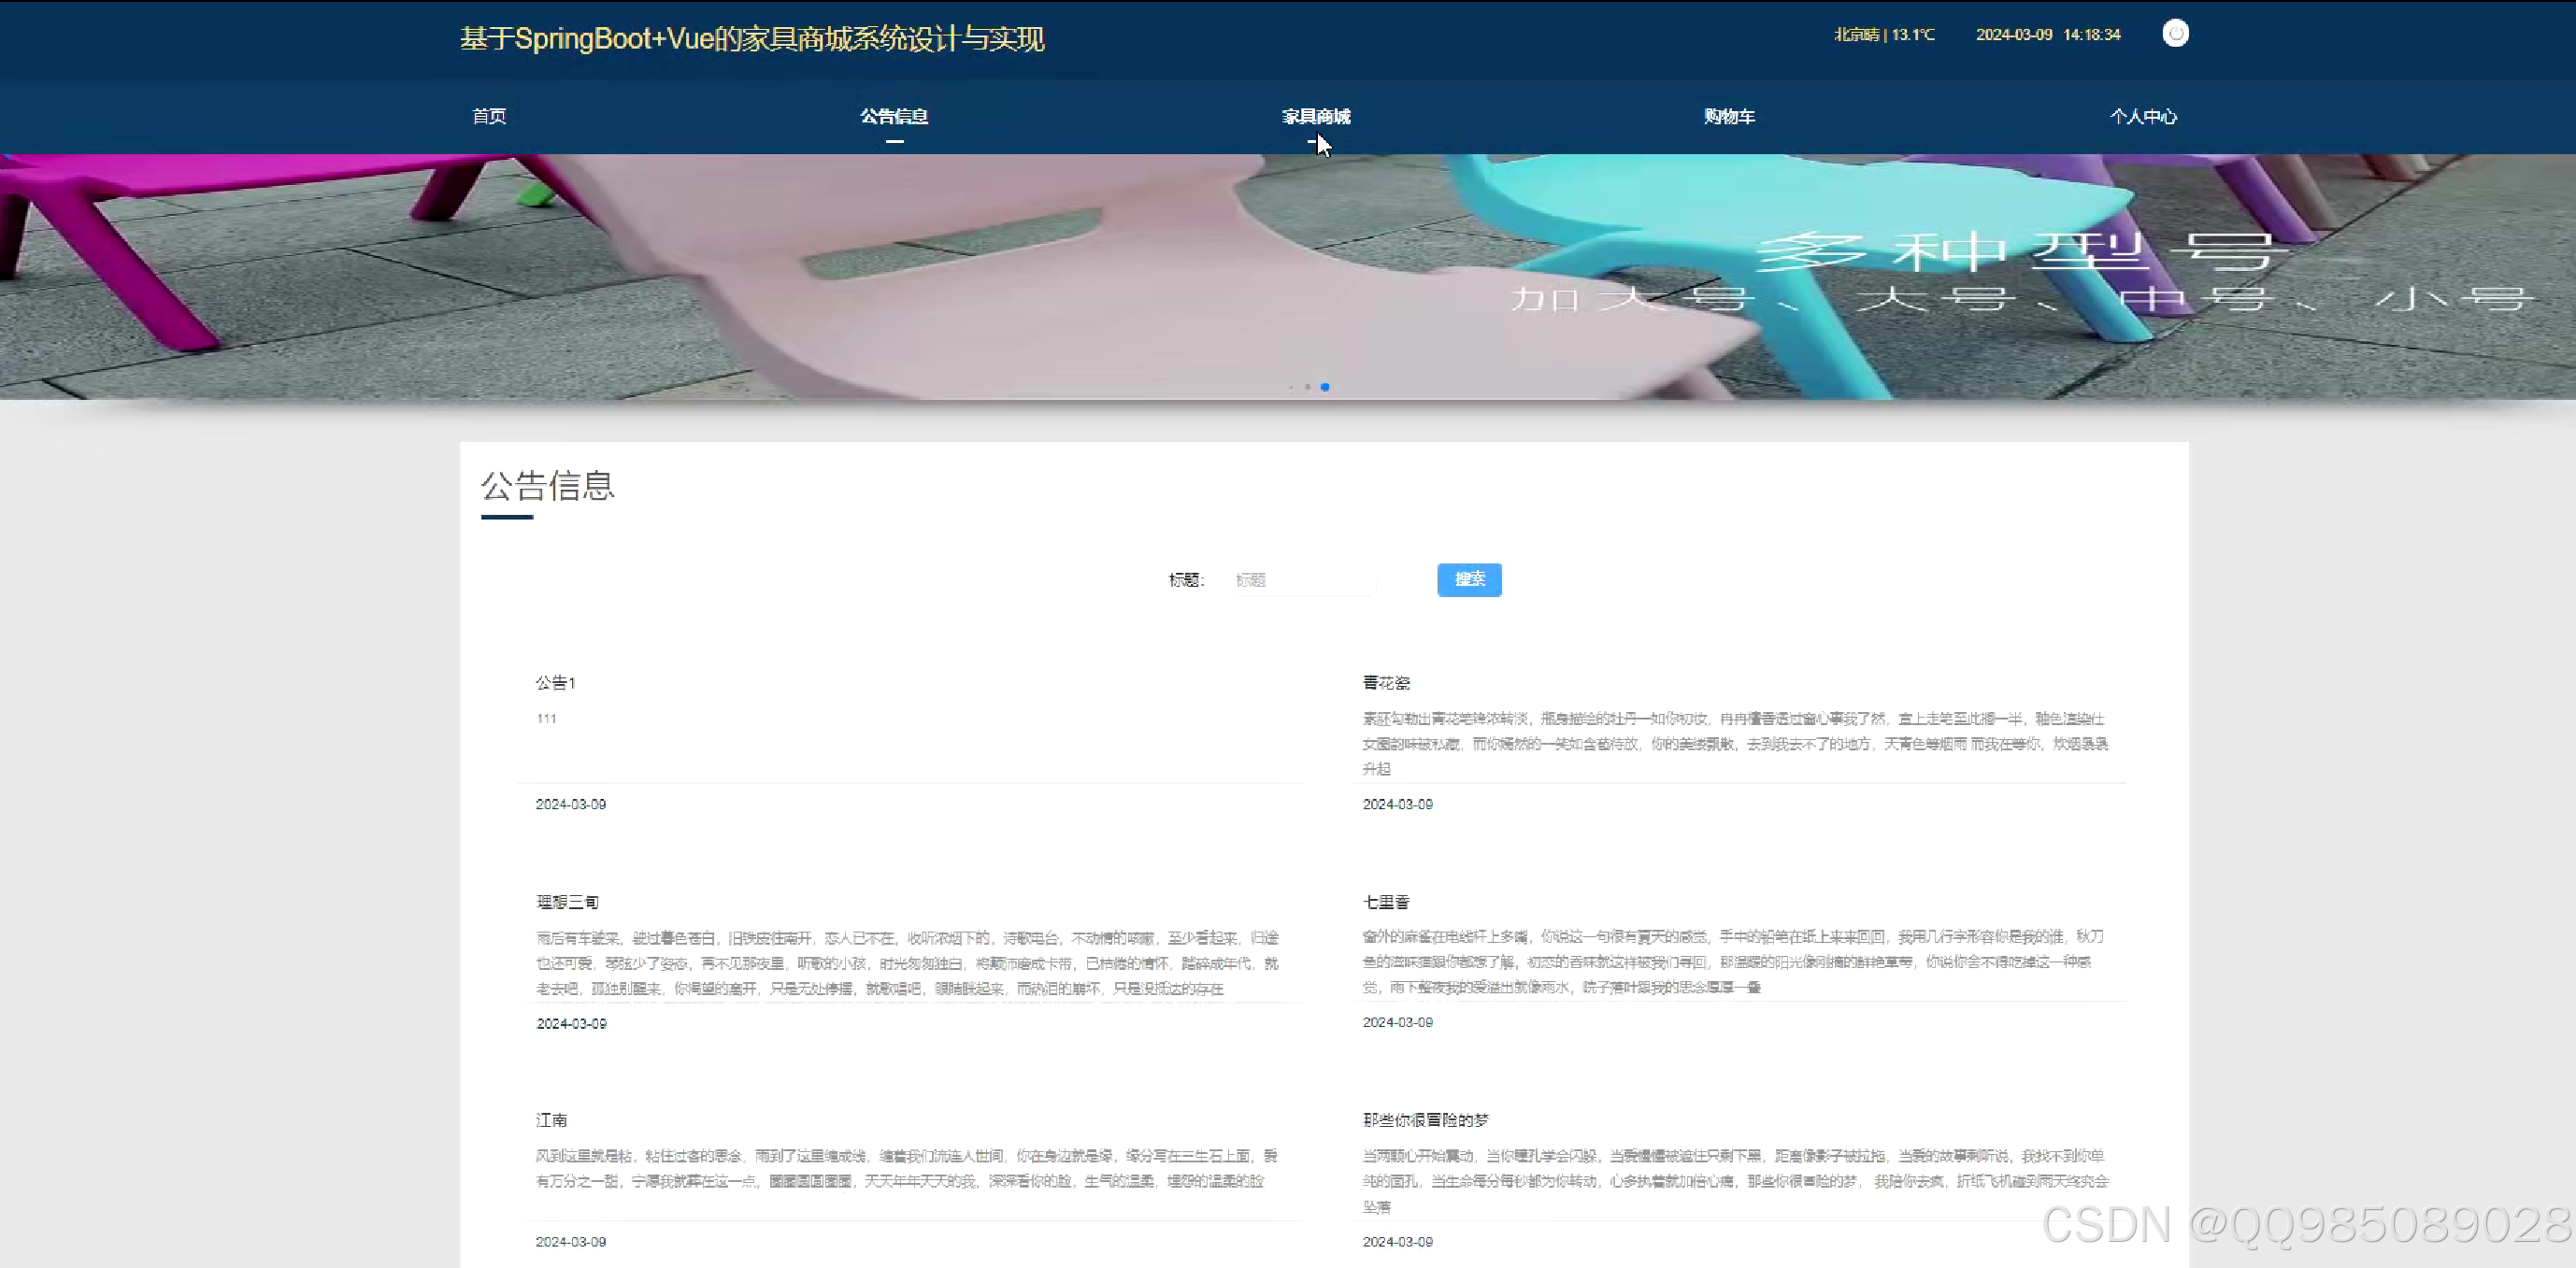
Task: Click the site title to return home
Action: tap(752, 39)
